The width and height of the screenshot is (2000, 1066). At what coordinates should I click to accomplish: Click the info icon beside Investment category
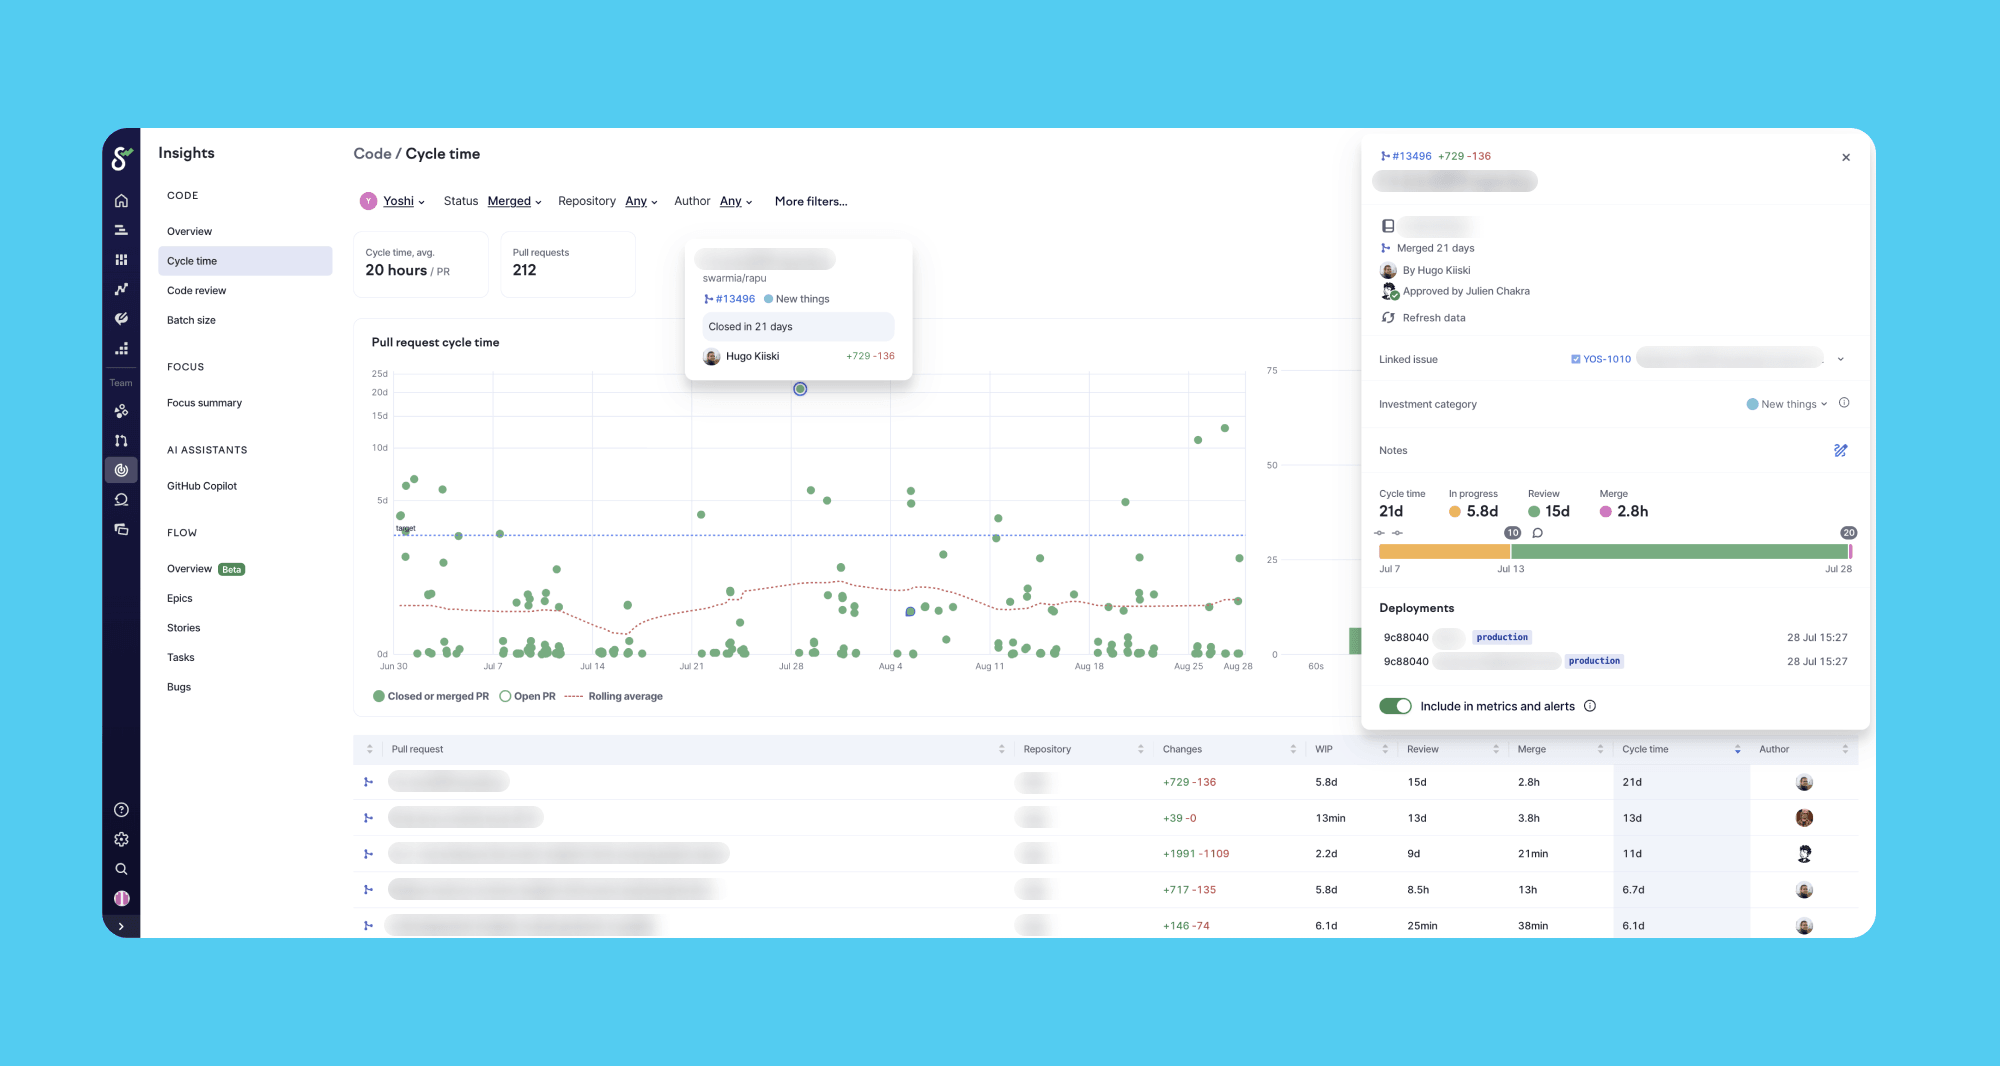point(1844,403)
